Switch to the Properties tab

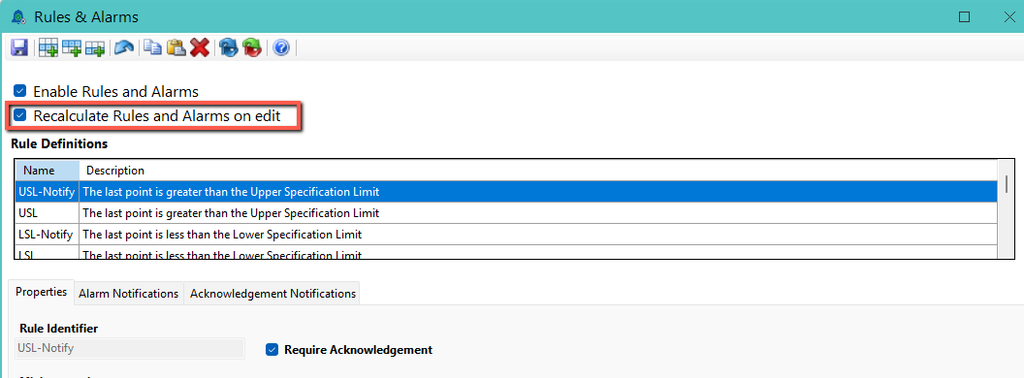coord(41,292)
